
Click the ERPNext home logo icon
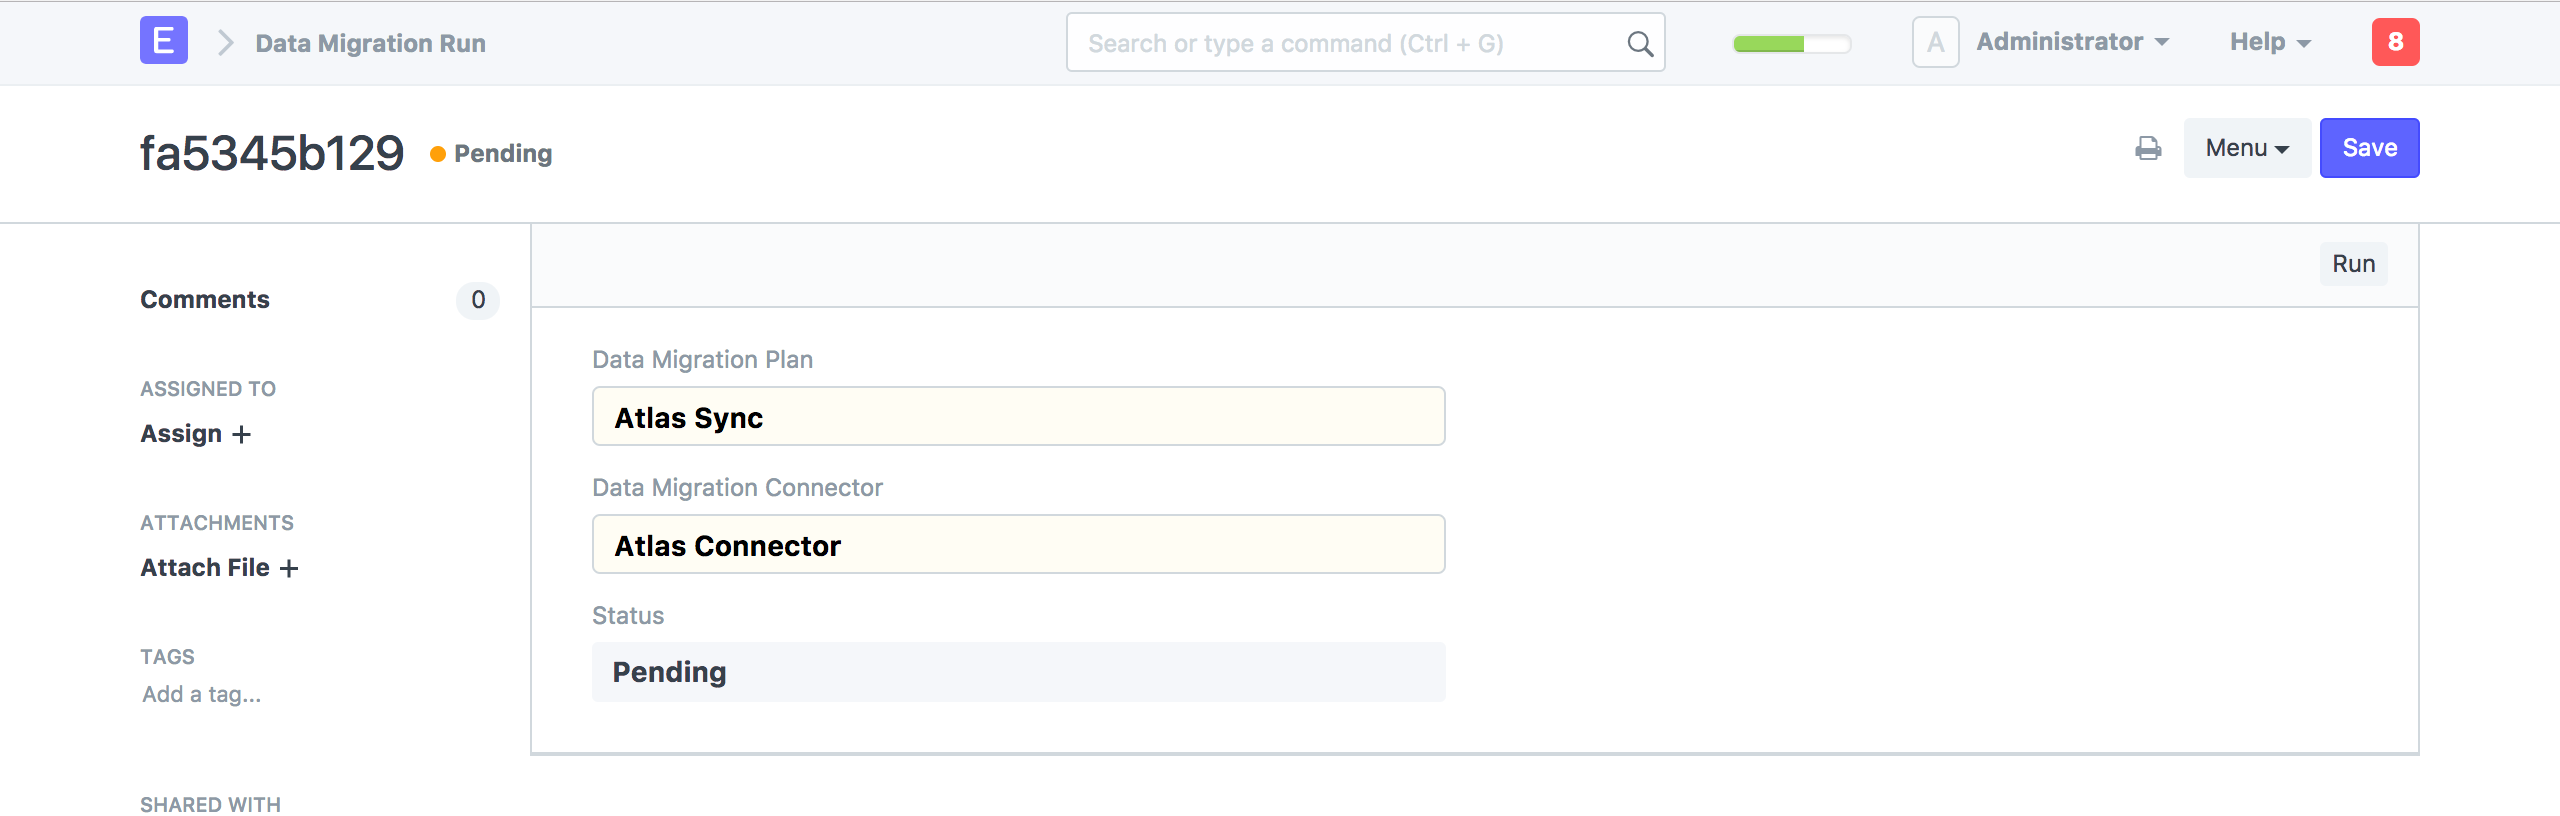coord(164,41)
